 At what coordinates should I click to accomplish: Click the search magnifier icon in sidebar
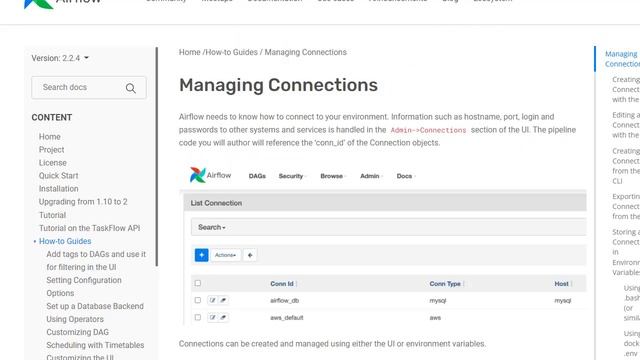coord(131,88)
